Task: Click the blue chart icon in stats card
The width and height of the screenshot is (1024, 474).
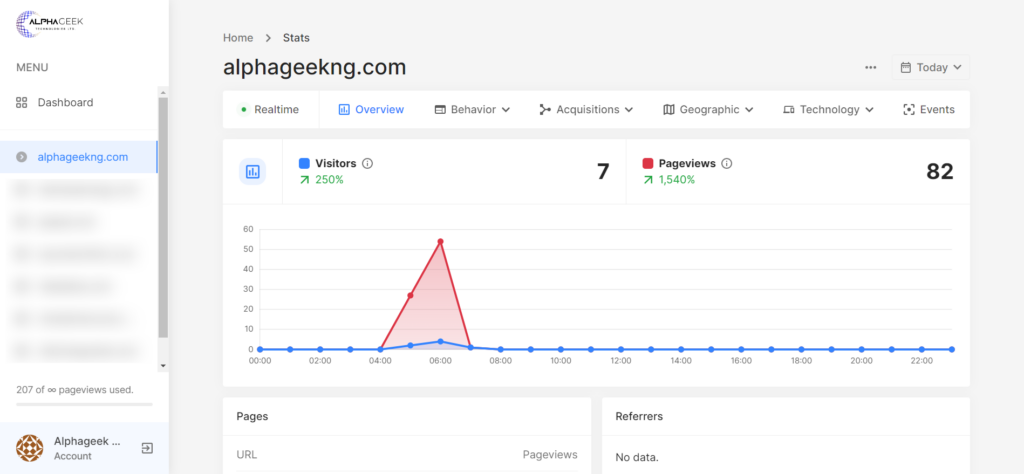Action: click(x=252, y=172)
